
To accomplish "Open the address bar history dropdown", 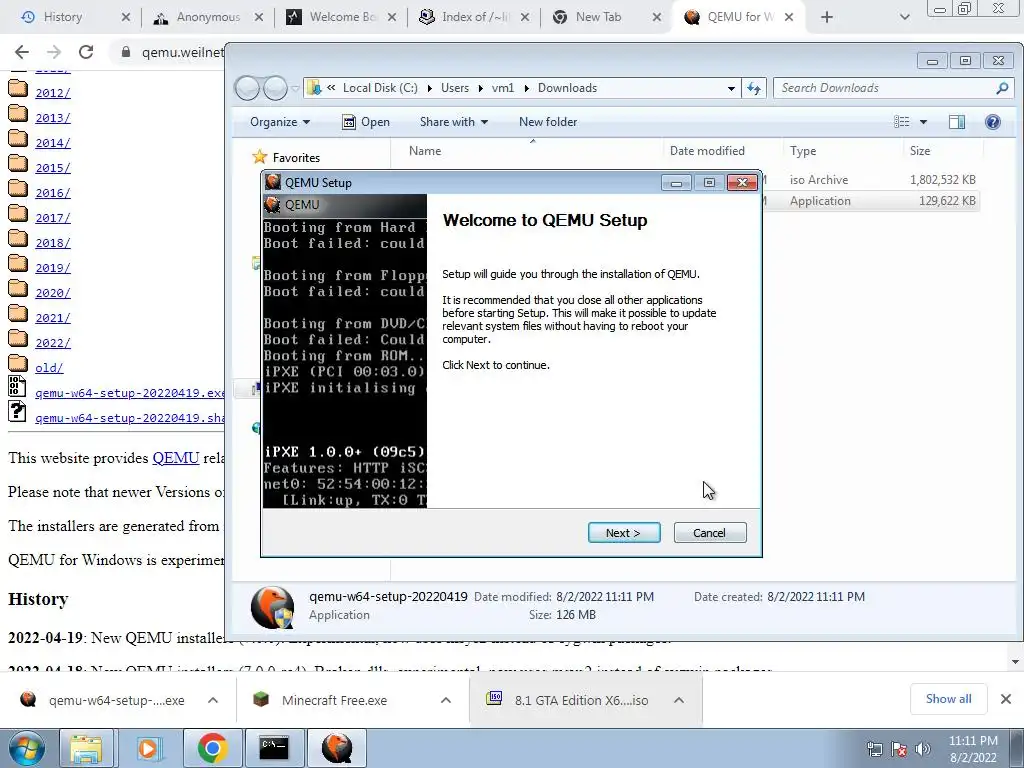I will click(x=731, y=88).
